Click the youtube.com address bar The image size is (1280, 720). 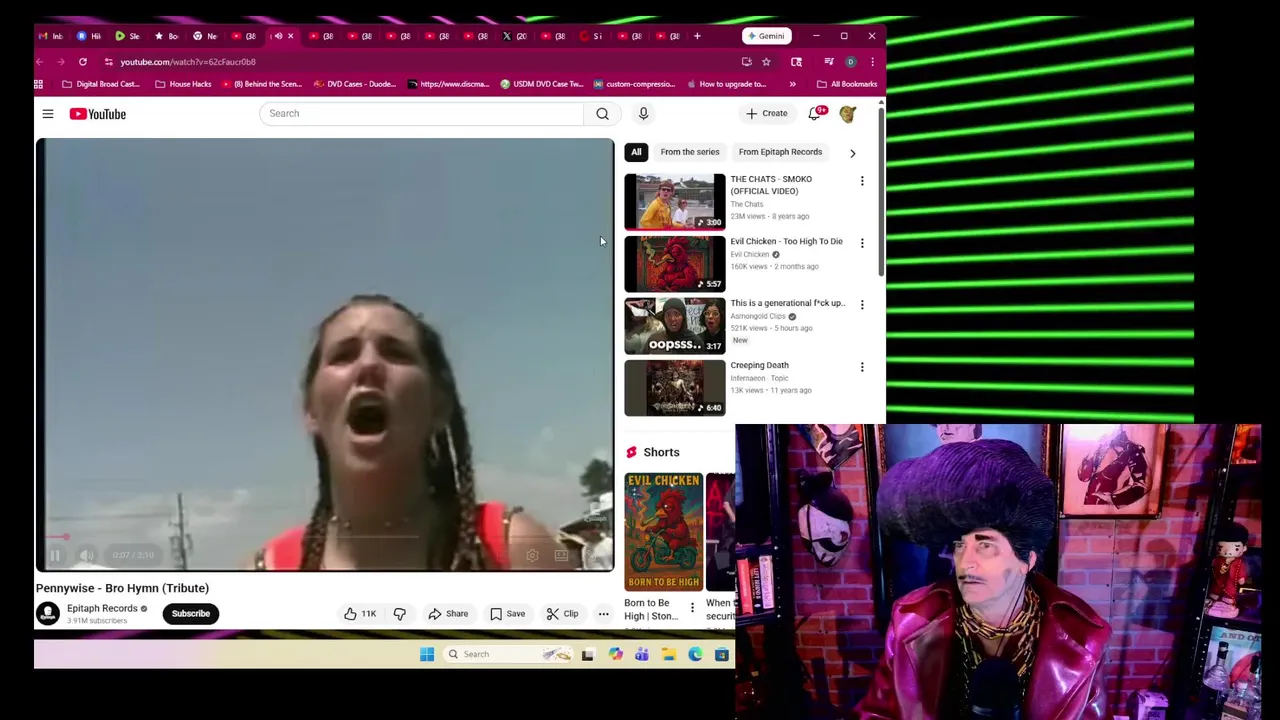pyautogui.click(x=420, y=62)
